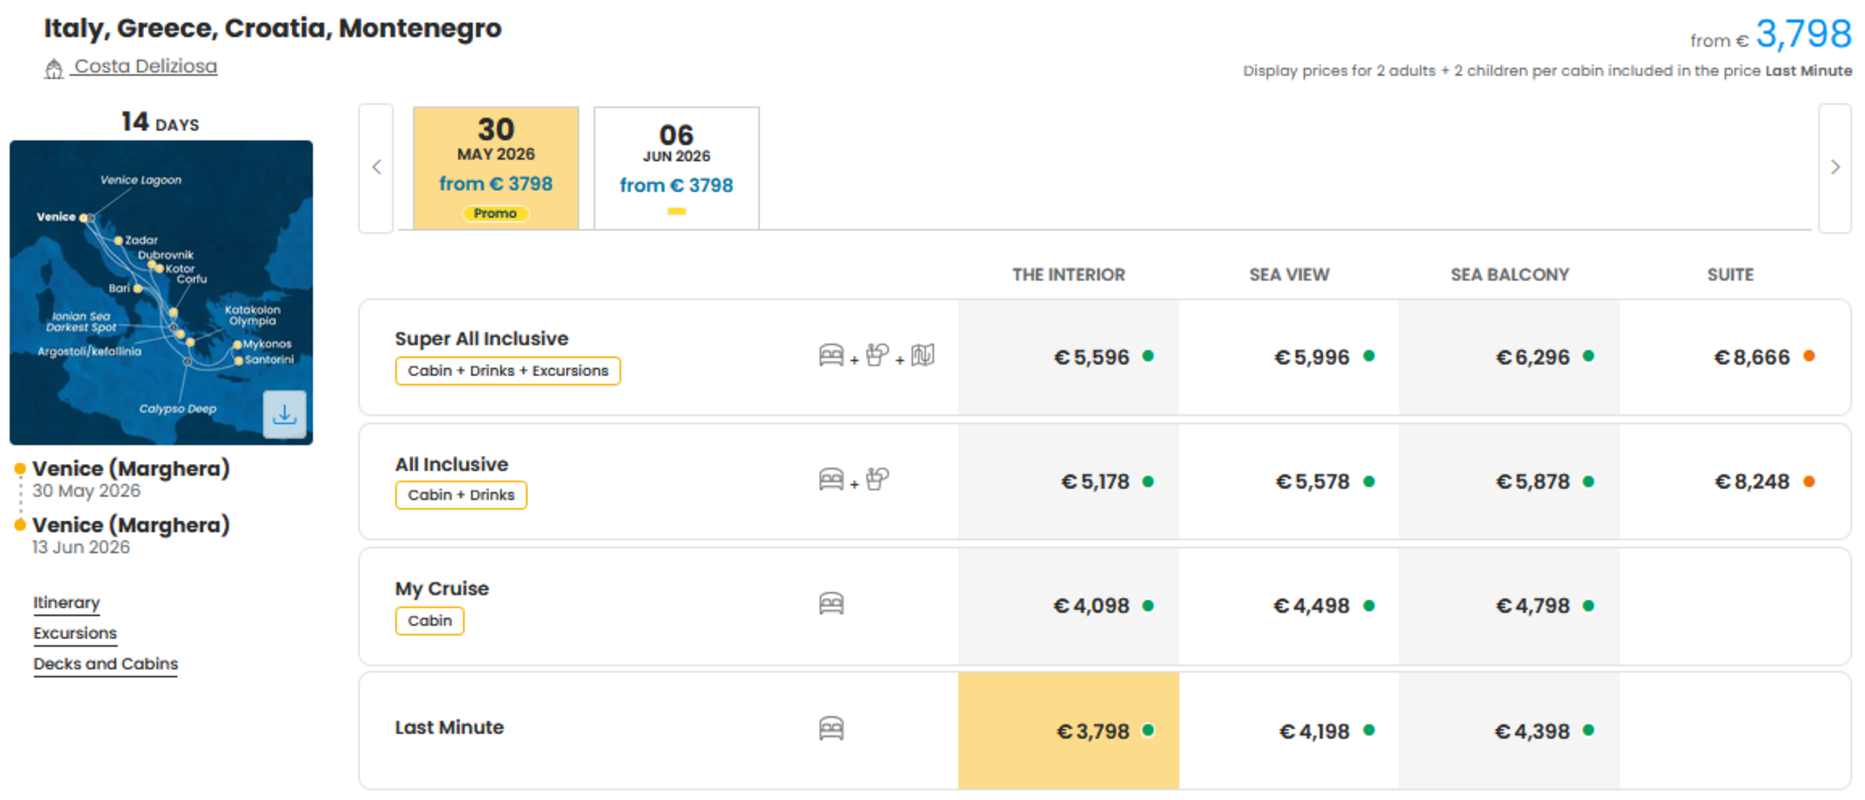1865x800 pixels.
Task: Choose Super All Inclusive Interior at €5,596
Action: coord(1068,357)
